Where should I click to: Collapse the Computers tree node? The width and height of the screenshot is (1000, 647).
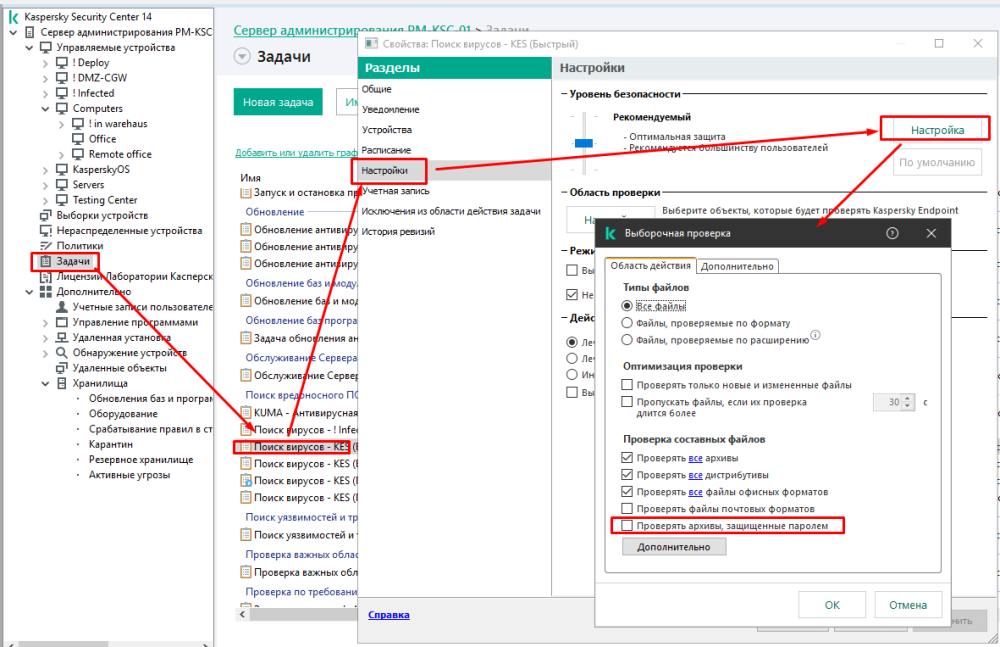[45, 109]
